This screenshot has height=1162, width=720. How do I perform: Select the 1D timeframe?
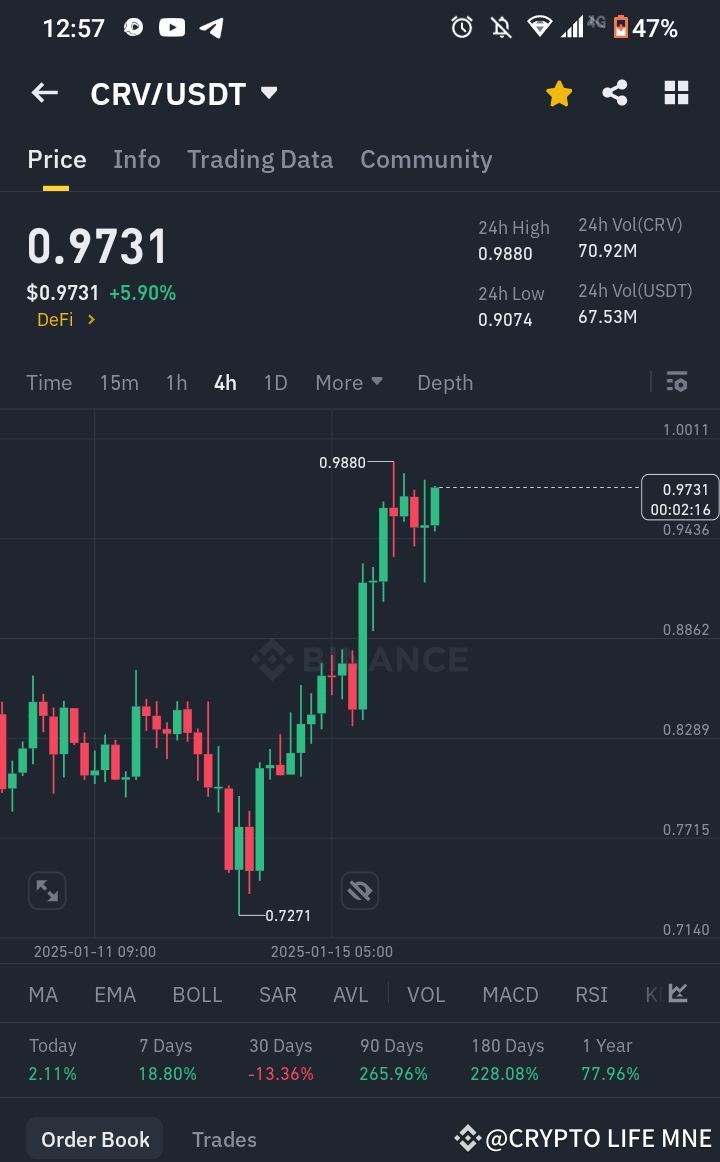tap(275, 382)
